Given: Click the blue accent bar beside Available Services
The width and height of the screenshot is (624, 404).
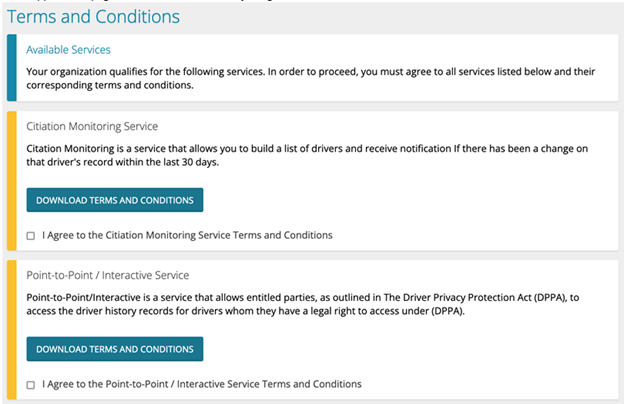Looking at the screenshot, I should (11, 68).
